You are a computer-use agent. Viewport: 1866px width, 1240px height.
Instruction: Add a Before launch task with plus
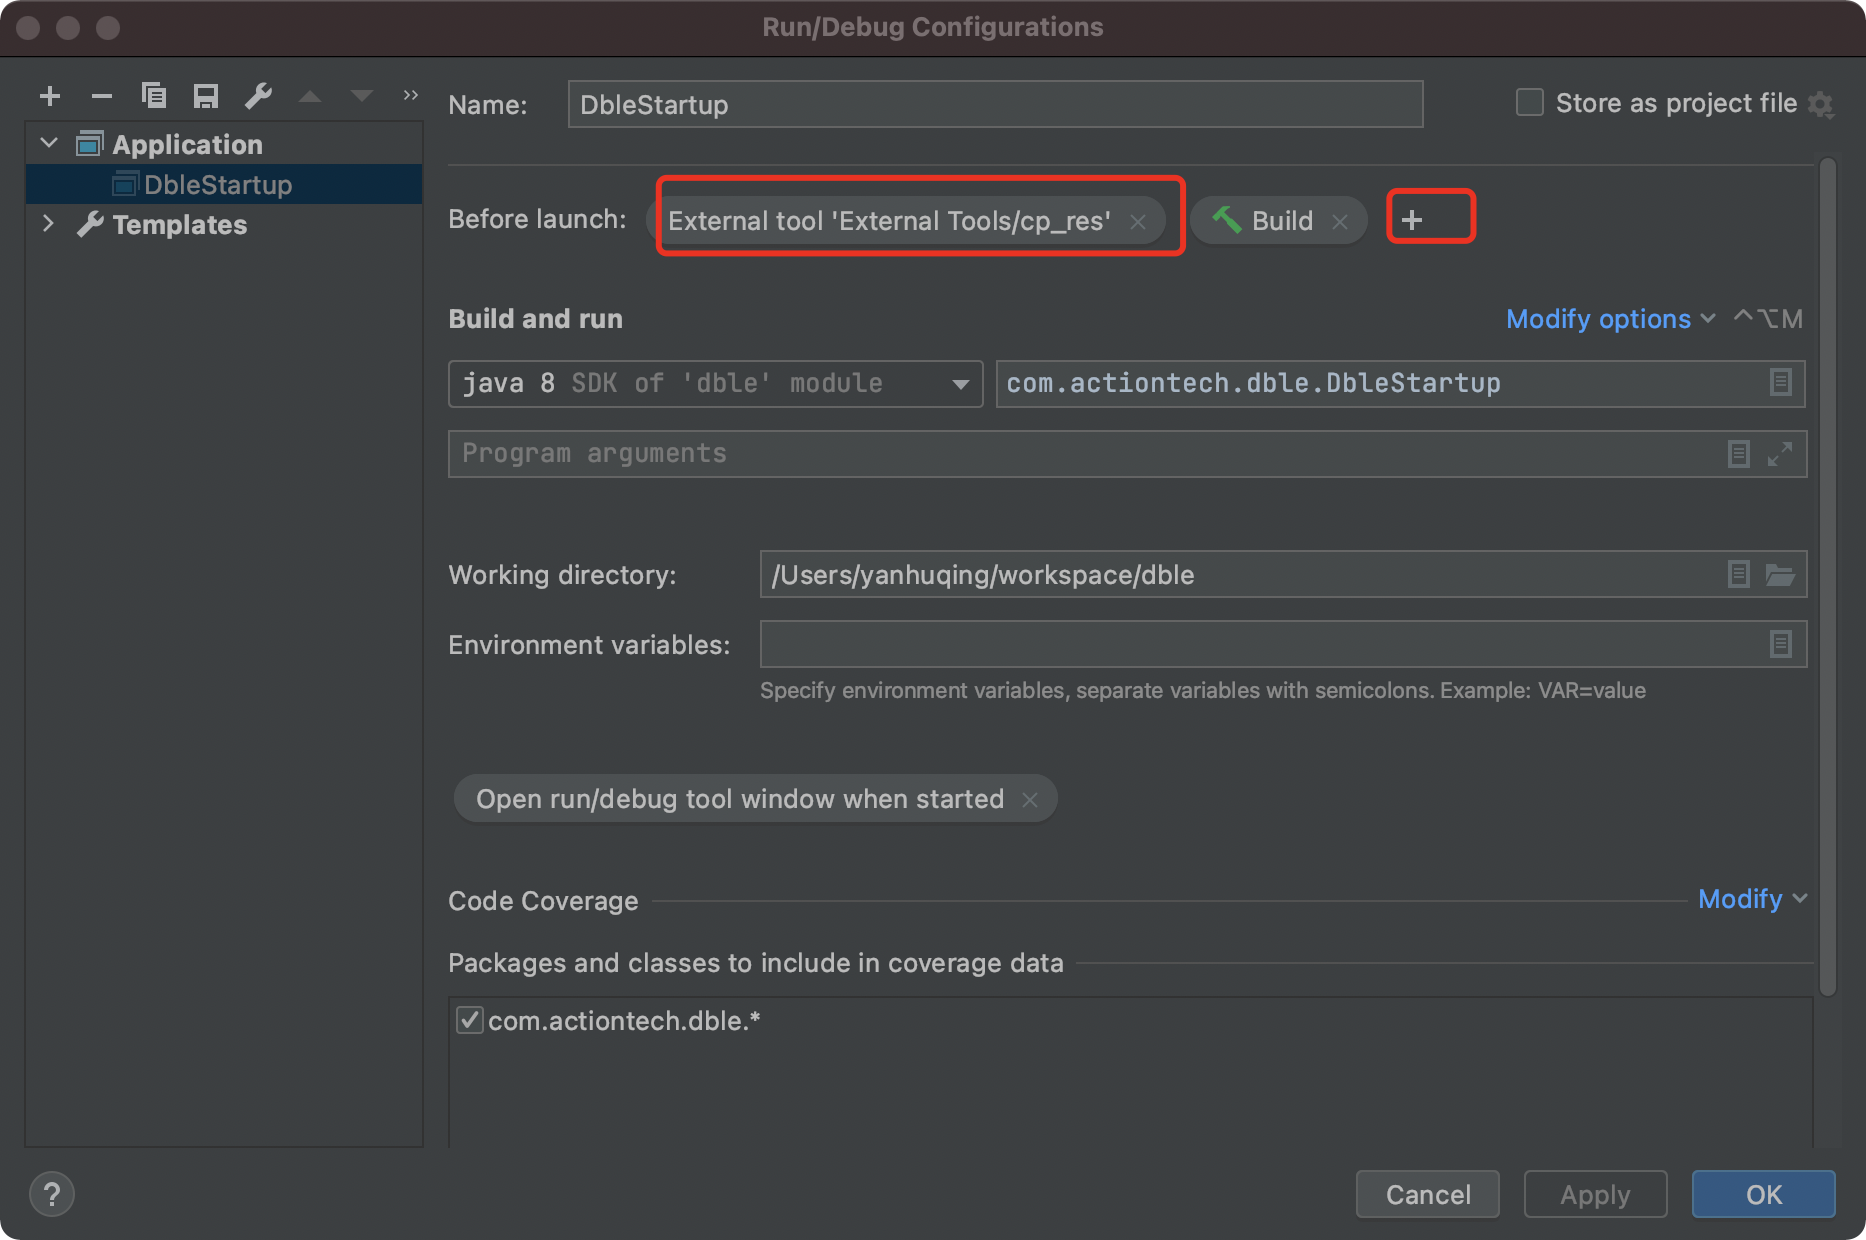pos(1412,220)
